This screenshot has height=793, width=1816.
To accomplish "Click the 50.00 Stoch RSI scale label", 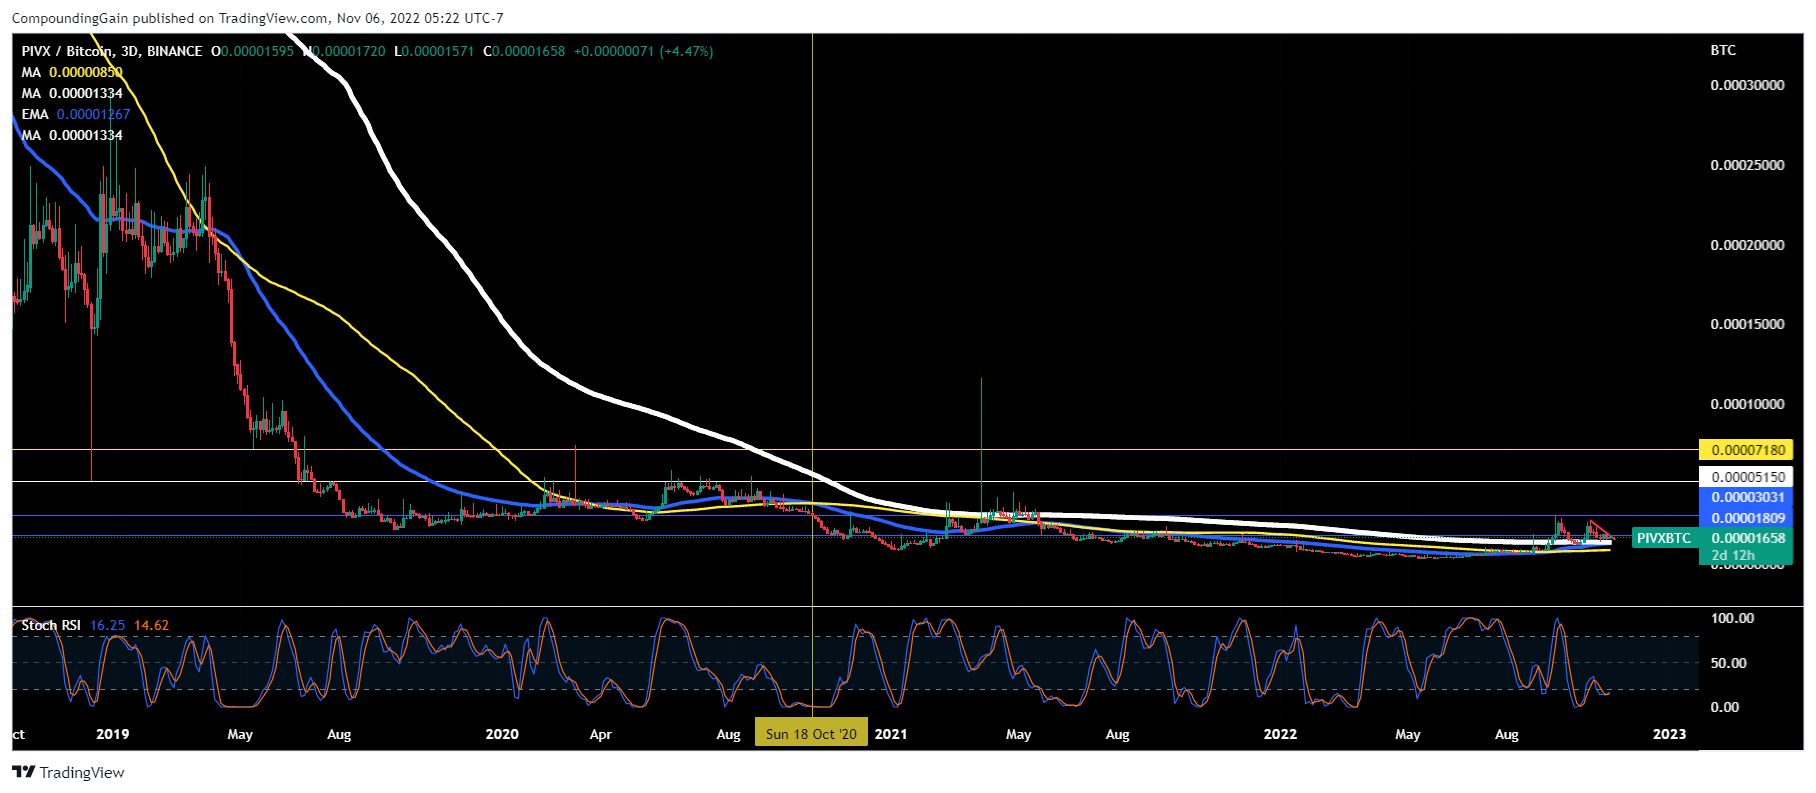I will tap(1729, 663).
